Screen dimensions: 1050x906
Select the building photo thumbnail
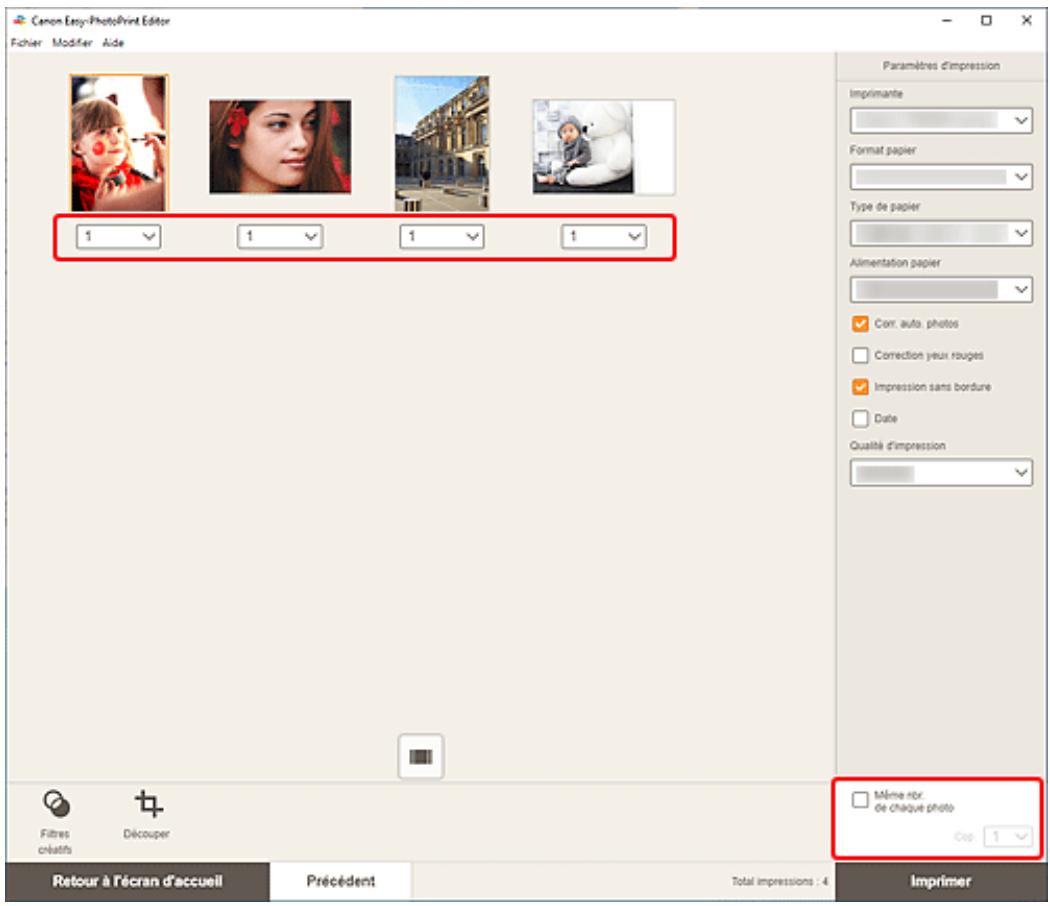[442, 143]
